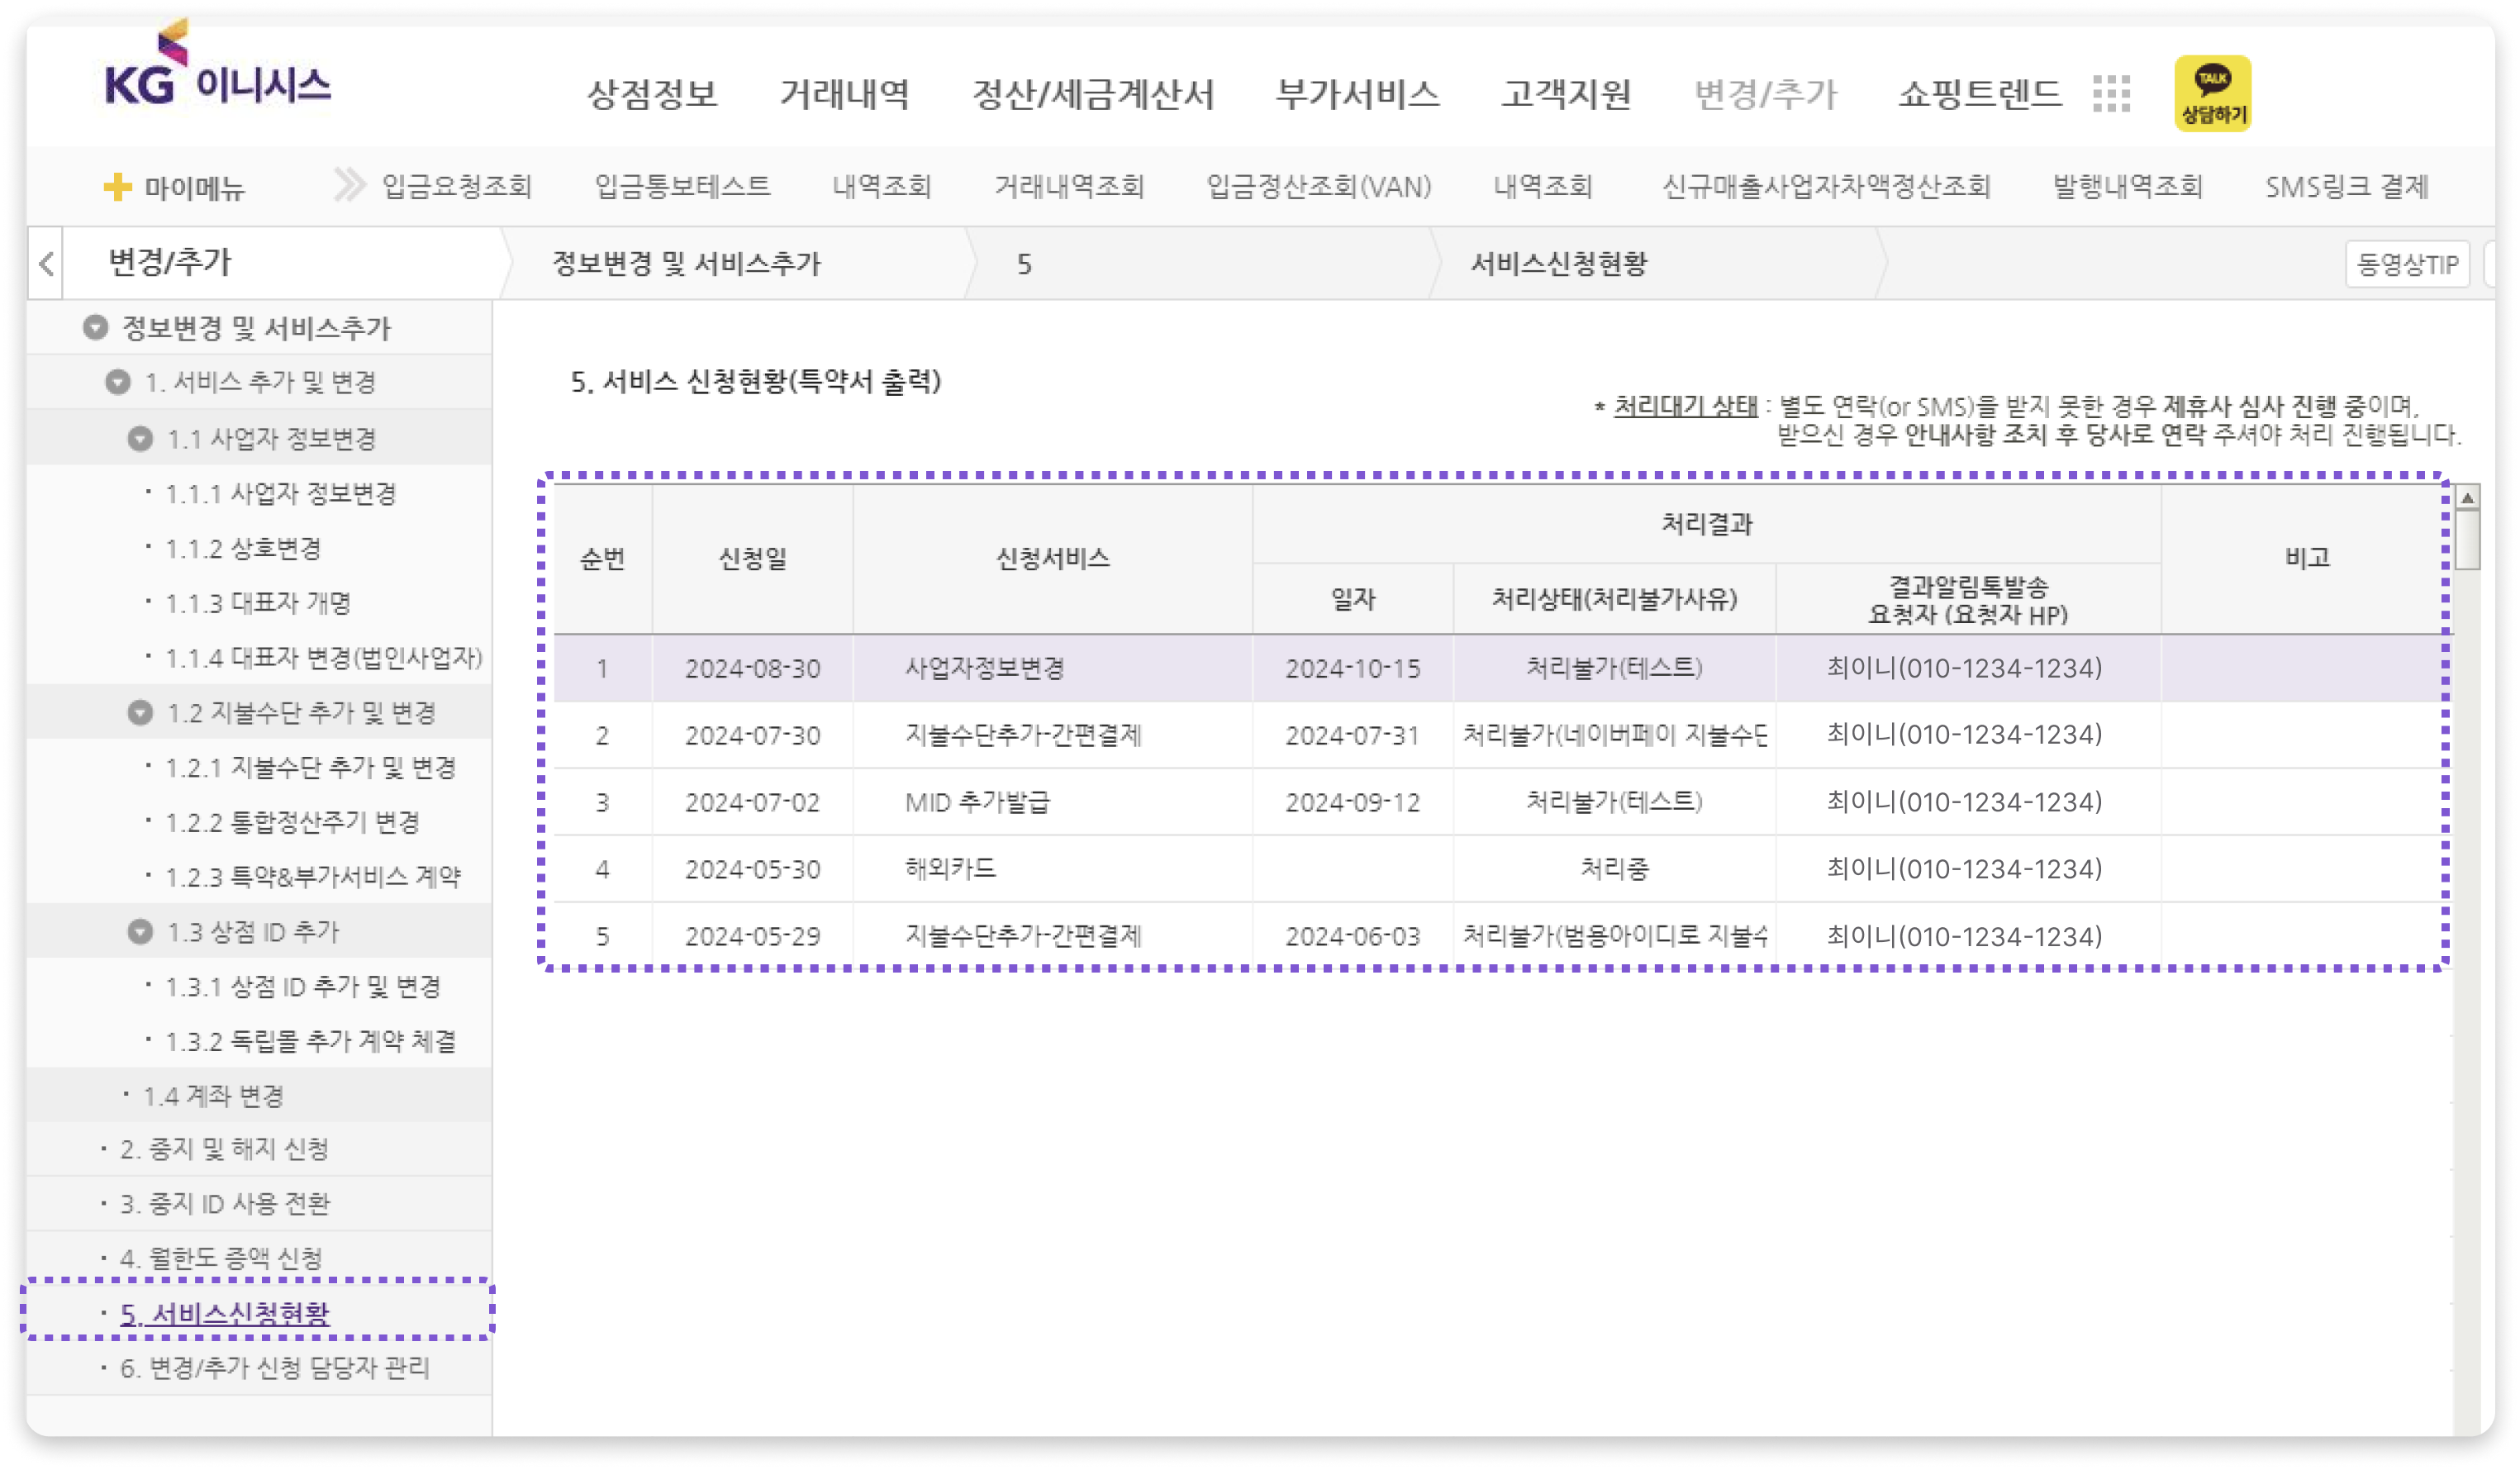The image size is (2520, 1470).
Task: Select 1.2.2 통합정산주기 변경 item
Action: coord(292,822)
